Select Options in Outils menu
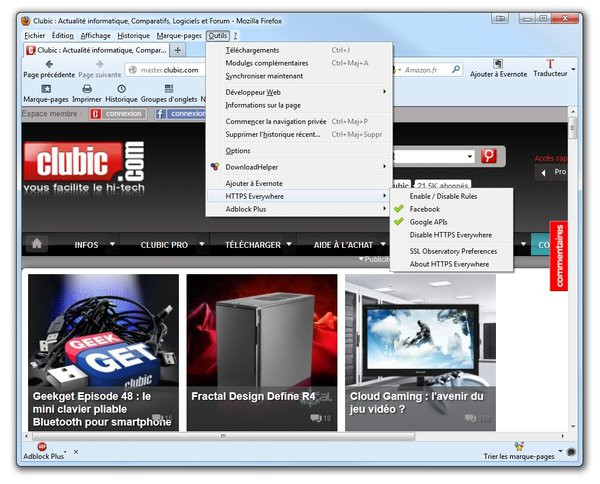 pos(299,150)
